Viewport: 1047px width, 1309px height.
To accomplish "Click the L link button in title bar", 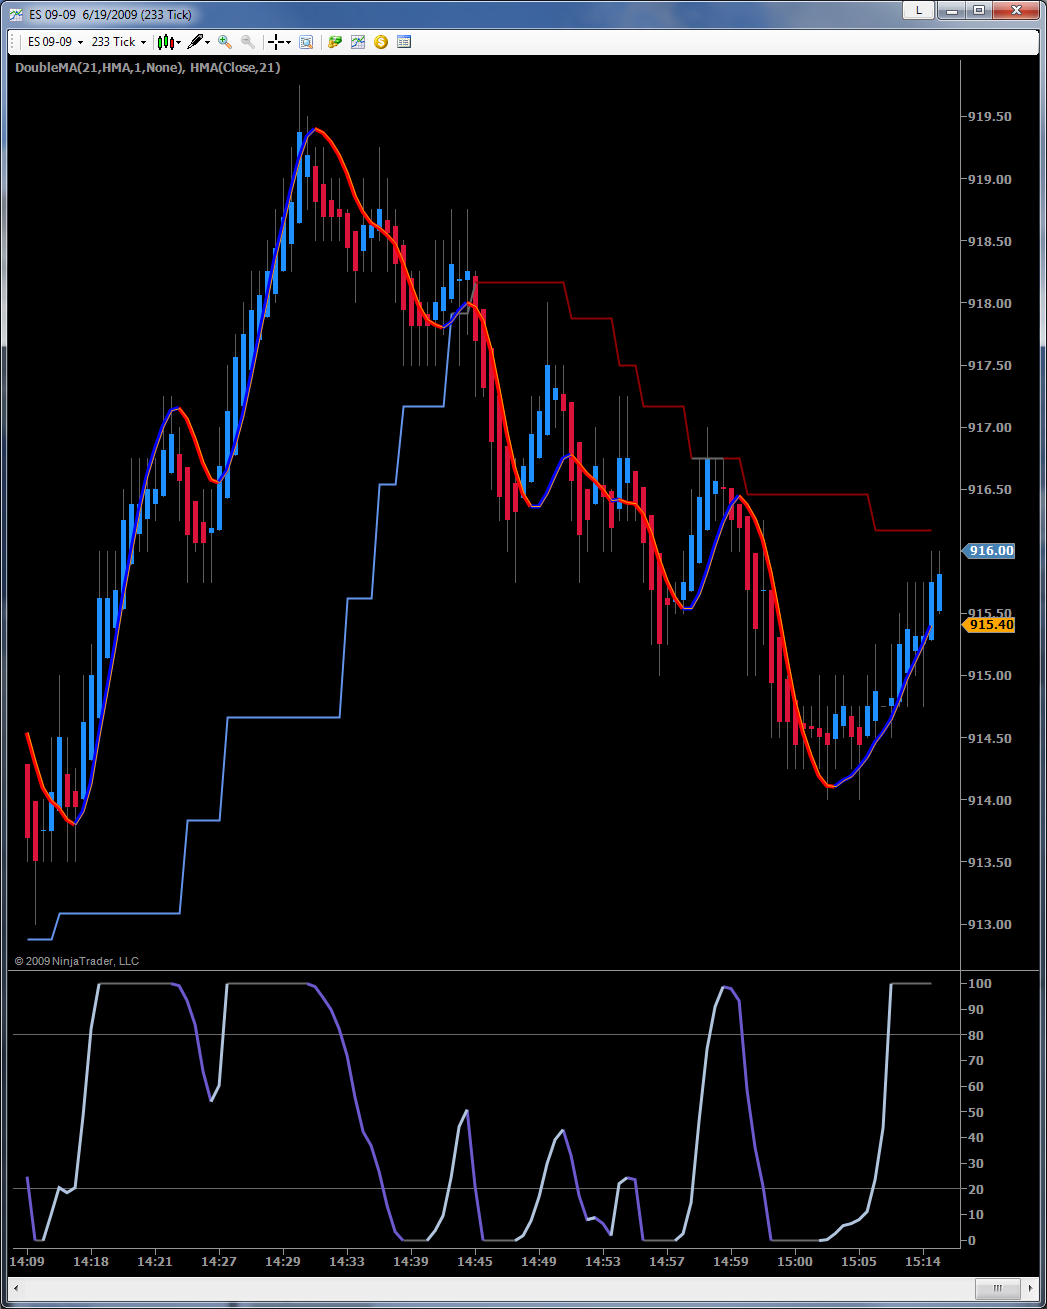I will click(x=918, y=10).
